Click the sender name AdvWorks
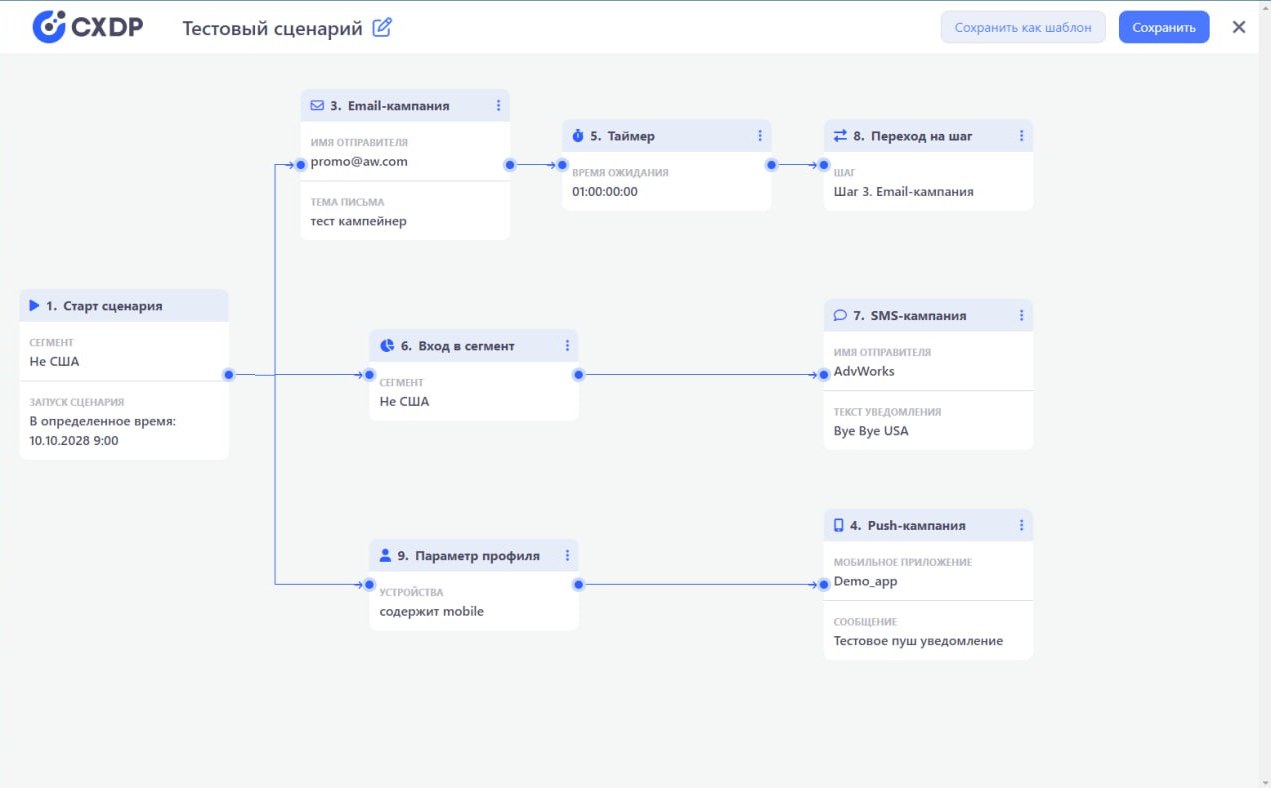This screenshot has height=788, width=1271. [x=865, y=371]
